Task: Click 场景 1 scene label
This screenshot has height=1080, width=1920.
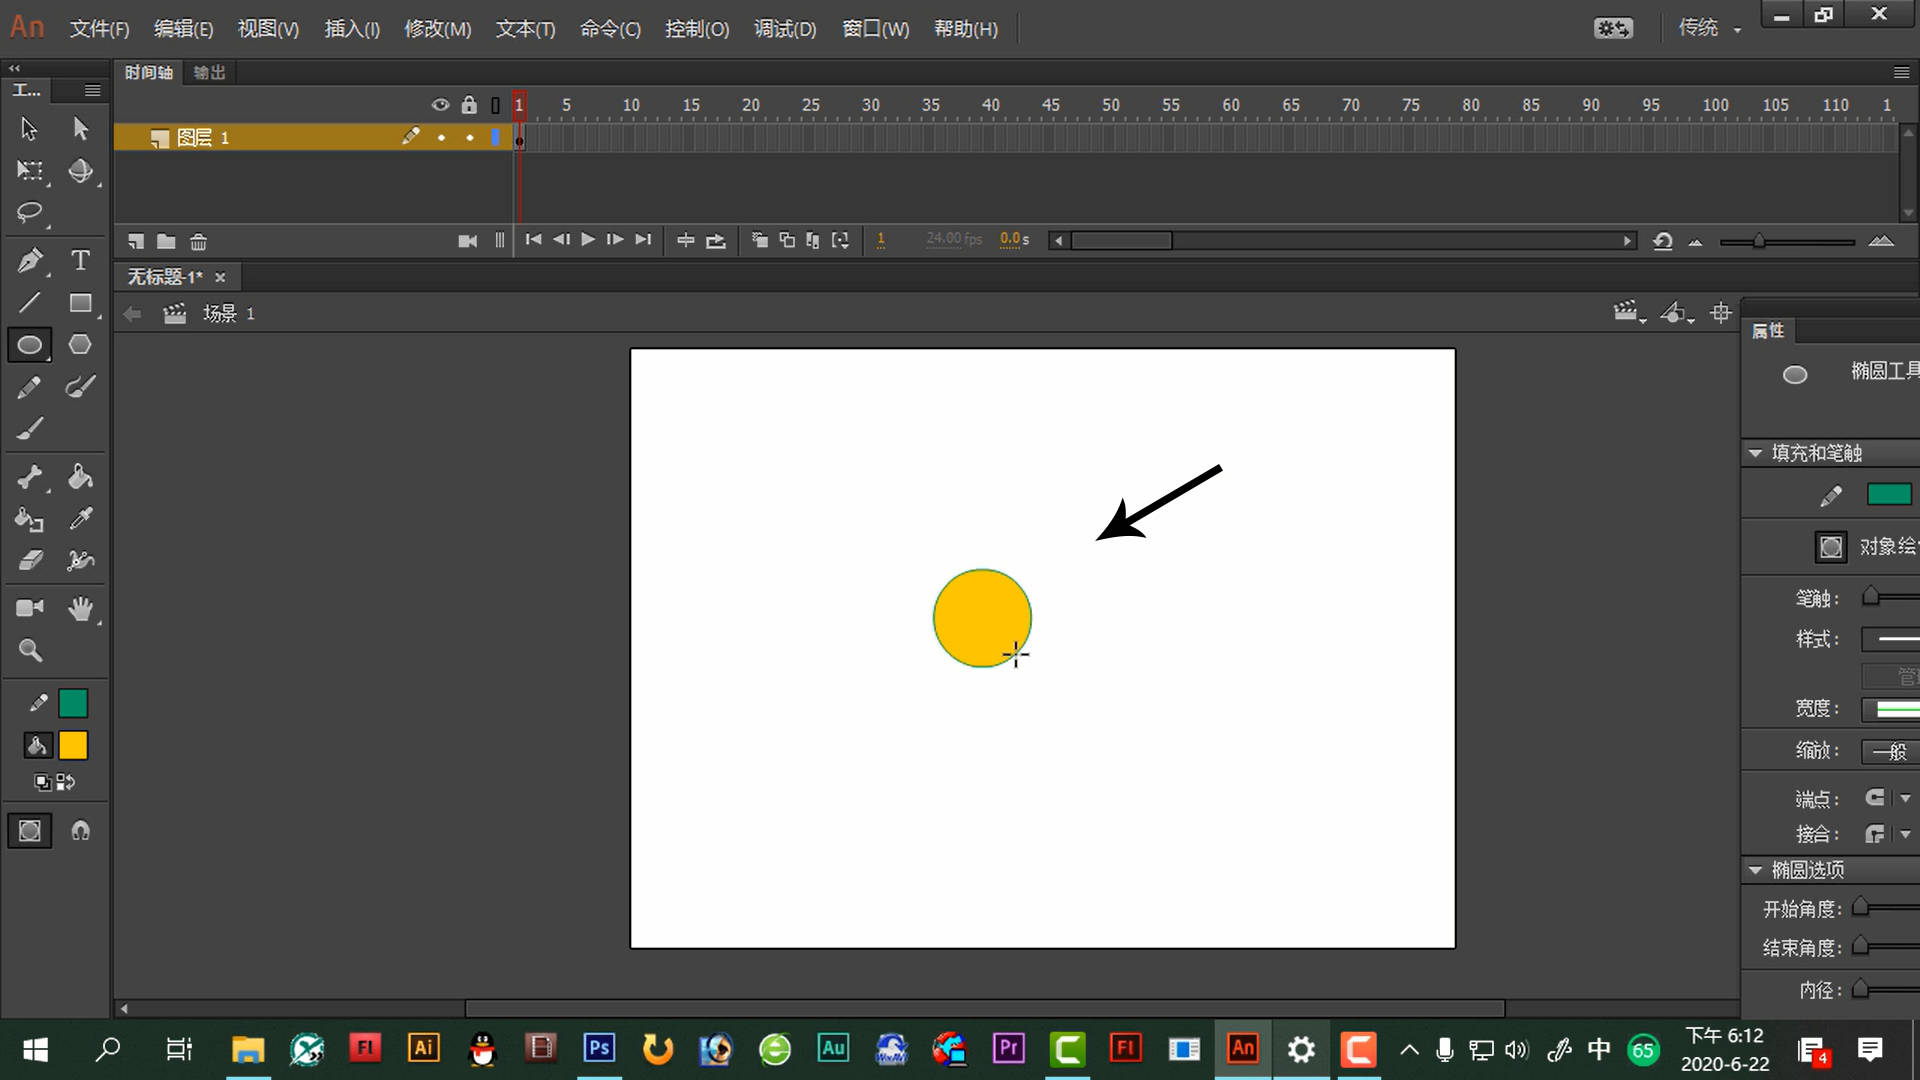Action: click(229, 314)
